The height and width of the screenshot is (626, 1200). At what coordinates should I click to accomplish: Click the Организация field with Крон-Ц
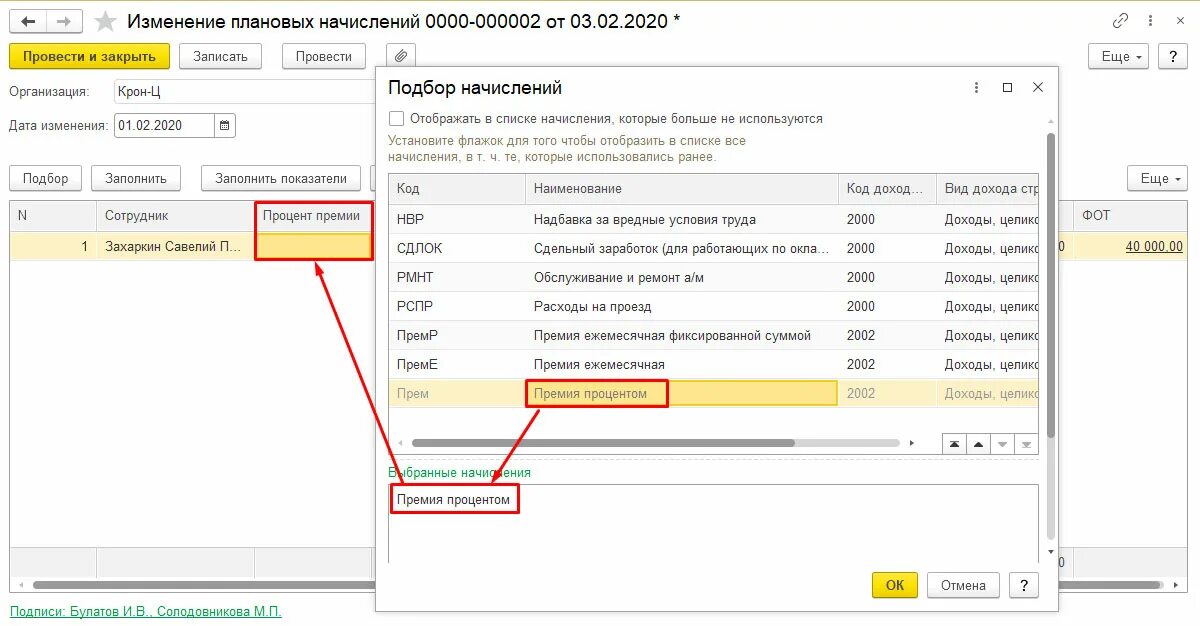pos(243,92)
